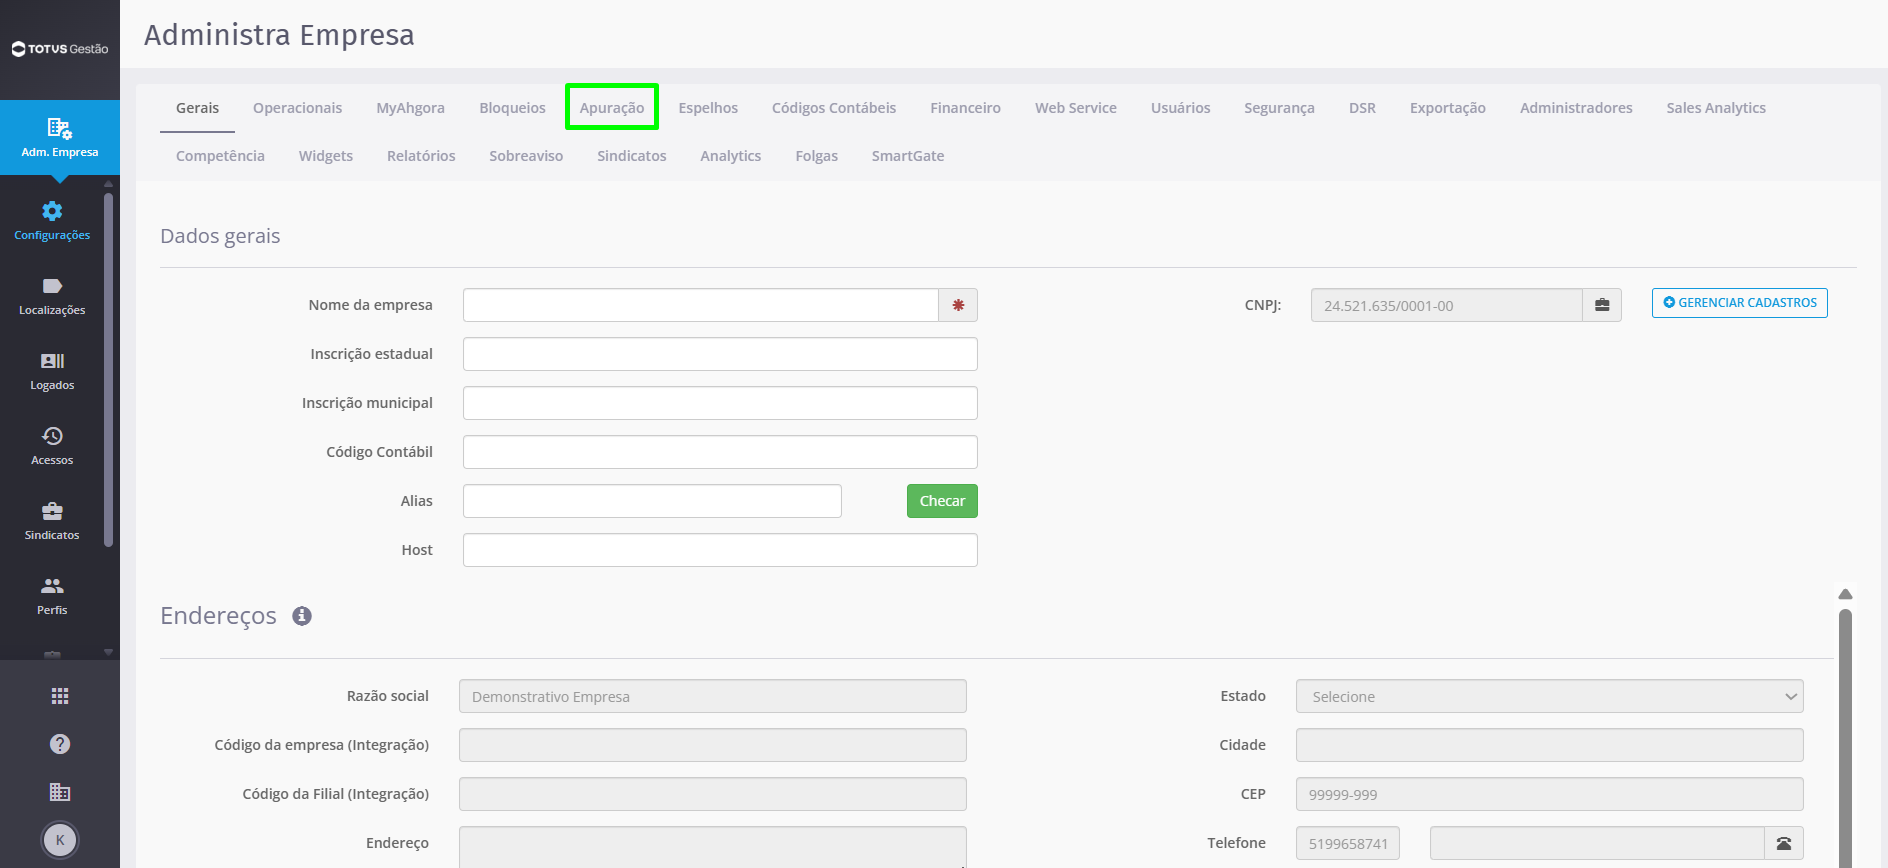
Task: Open the apps grid icon
Action: [60, 696]
